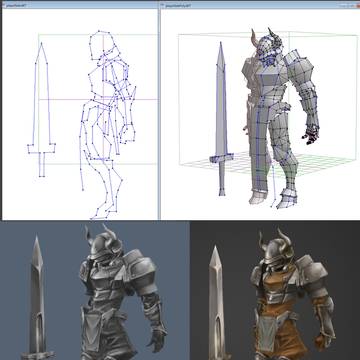Click the right 3D mesh window title bar
This screenshot has height=360, width=360.
(x=259, y=5)
